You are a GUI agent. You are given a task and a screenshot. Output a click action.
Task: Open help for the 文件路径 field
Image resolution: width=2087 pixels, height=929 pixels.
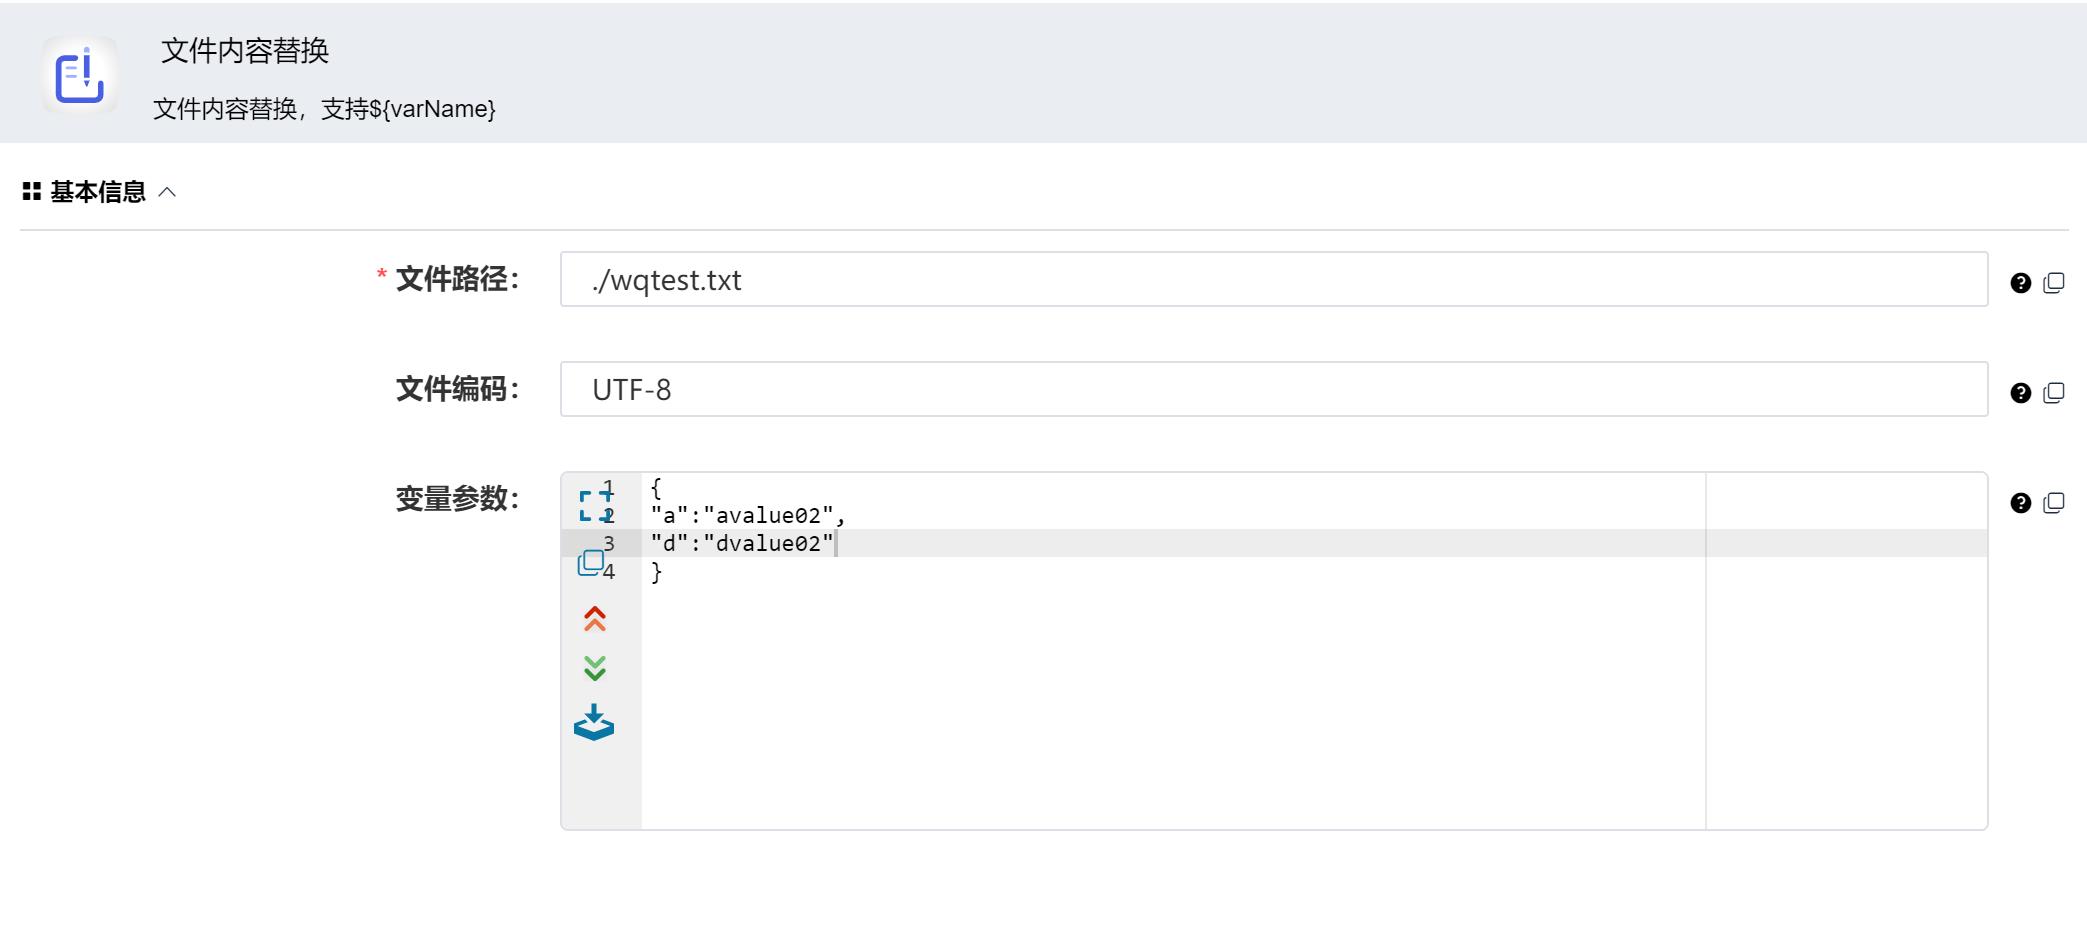coord(2020,283)
